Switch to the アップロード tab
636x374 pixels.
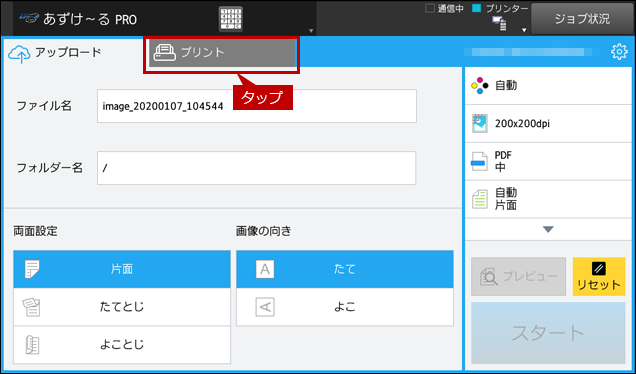click(55, 53)
